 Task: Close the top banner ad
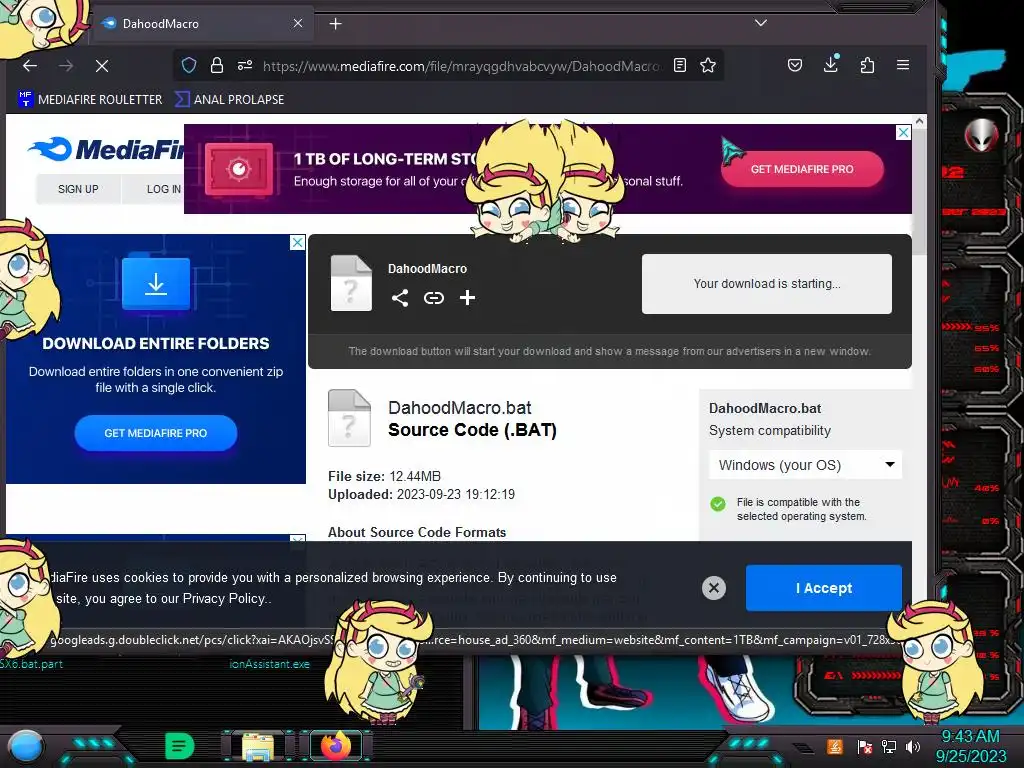tap(903, 133)
